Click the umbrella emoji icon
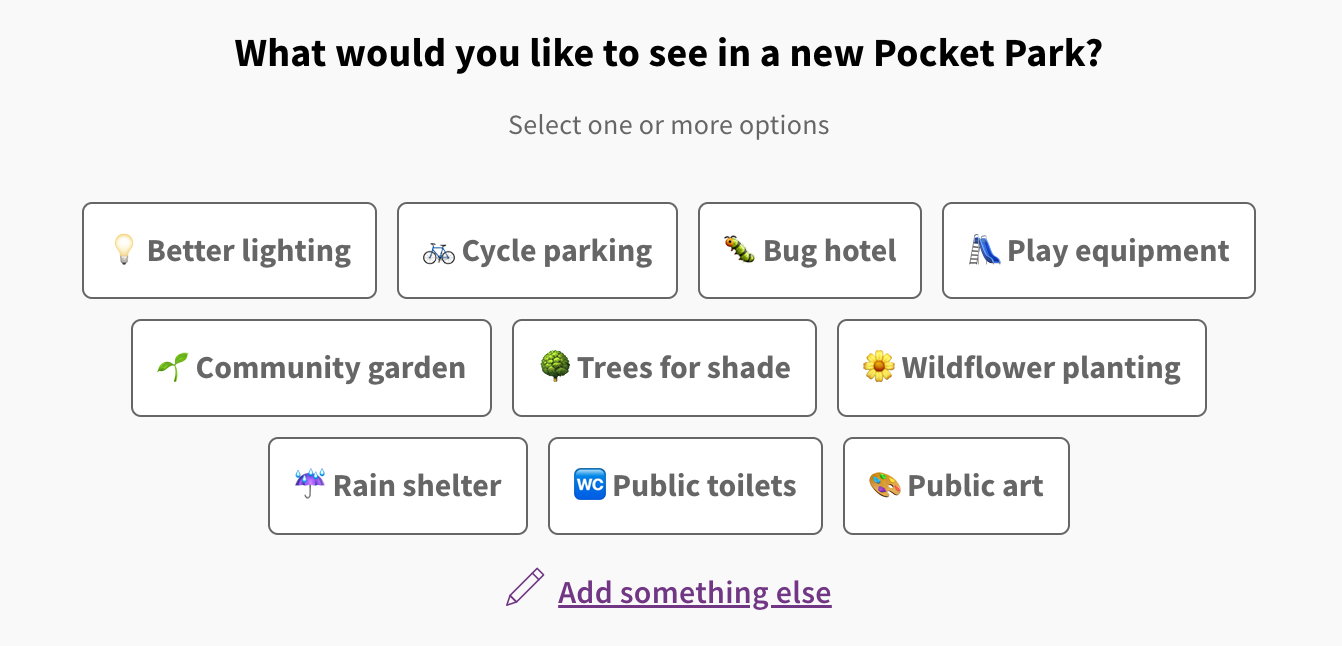The width and height of the screenshot is (1342, 646). pyautogui.click(x=310, y=486)
